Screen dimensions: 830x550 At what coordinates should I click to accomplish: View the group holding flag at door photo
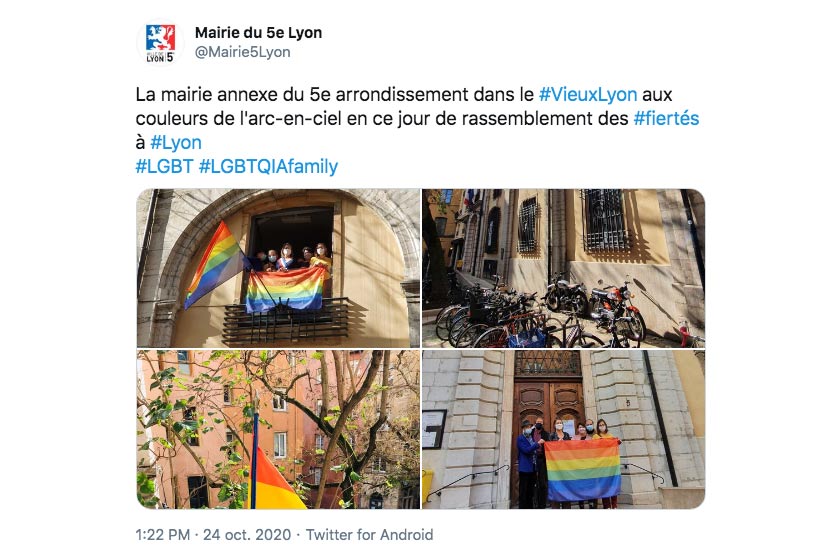point(564,429)
